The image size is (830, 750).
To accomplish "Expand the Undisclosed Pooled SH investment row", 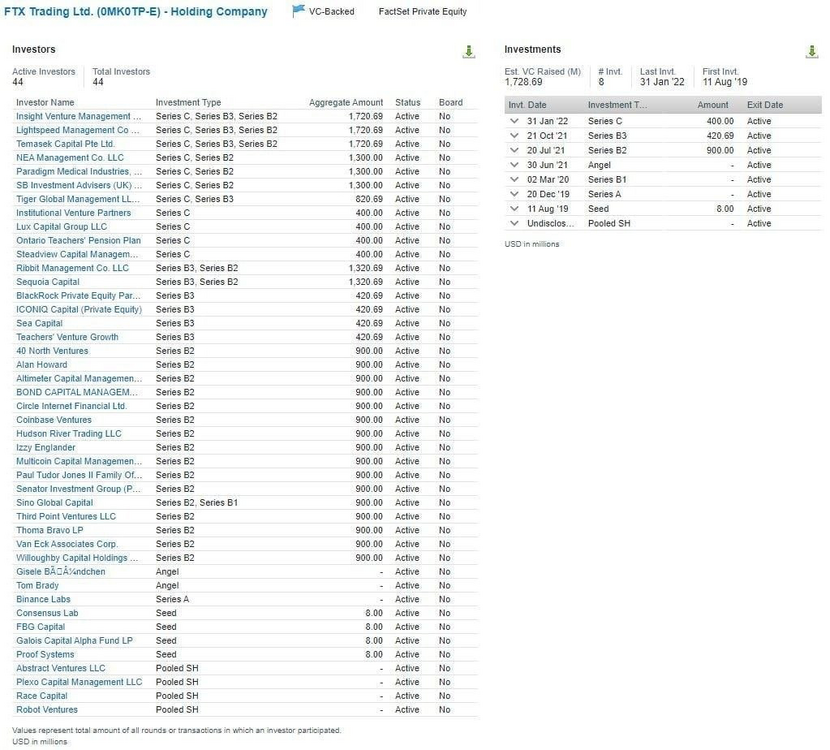I will pos(514,223).
